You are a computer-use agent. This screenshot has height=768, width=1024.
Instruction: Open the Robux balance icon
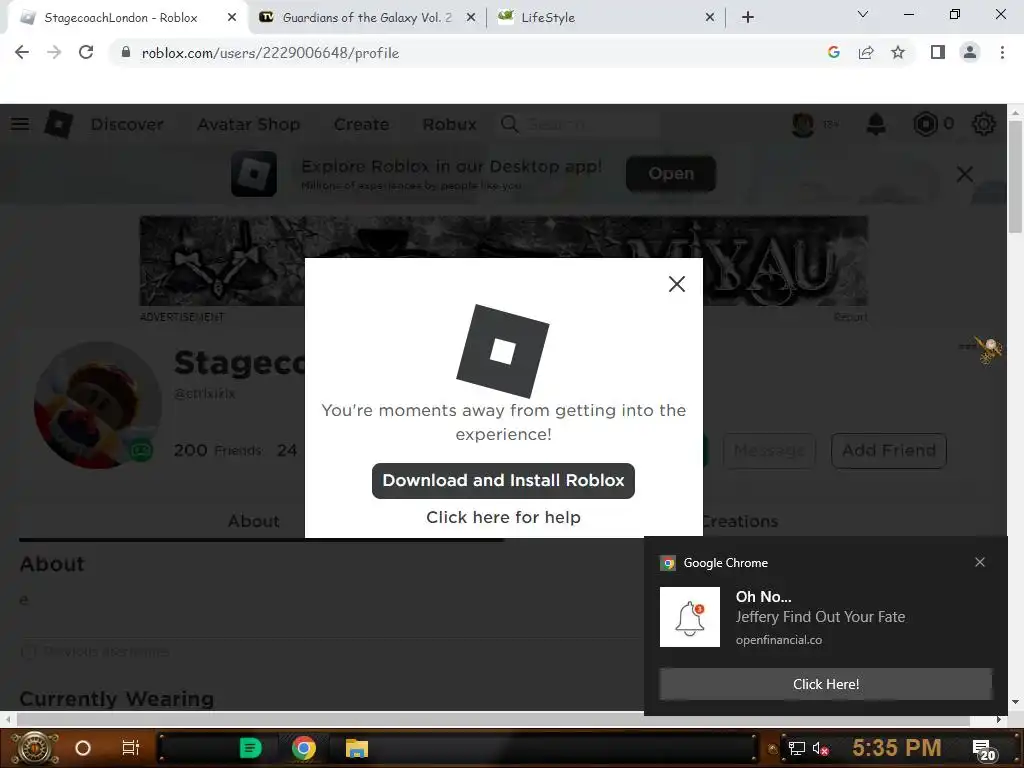click(925, 124)
